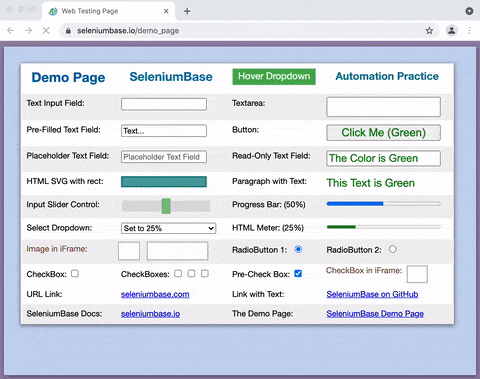Click the SeleniumBase heading
480x379 pixels.
(x=171, y=77)
